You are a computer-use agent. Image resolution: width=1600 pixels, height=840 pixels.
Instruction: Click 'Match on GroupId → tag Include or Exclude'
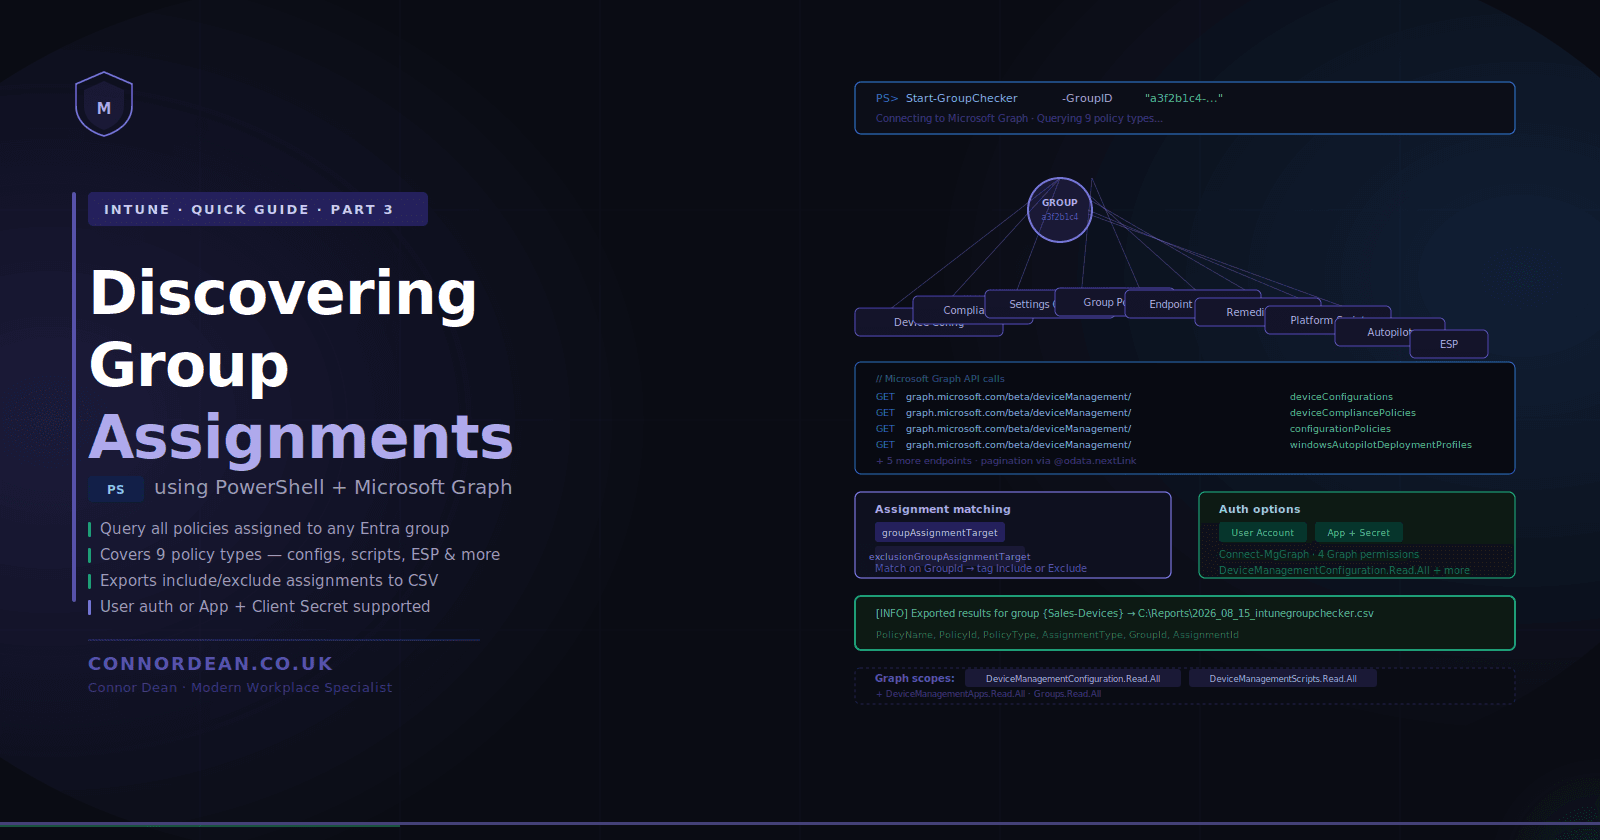[981, 568]
